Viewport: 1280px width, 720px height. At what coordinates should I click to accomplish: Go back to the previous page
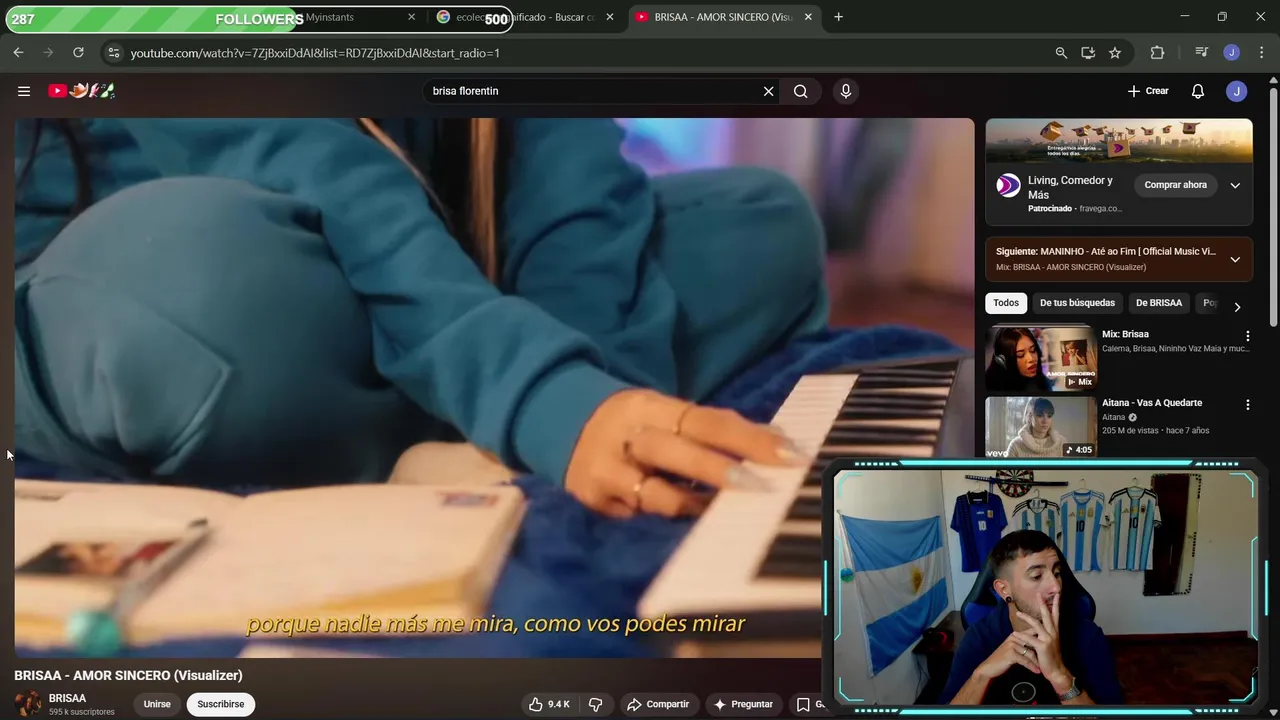pos(18,52)
